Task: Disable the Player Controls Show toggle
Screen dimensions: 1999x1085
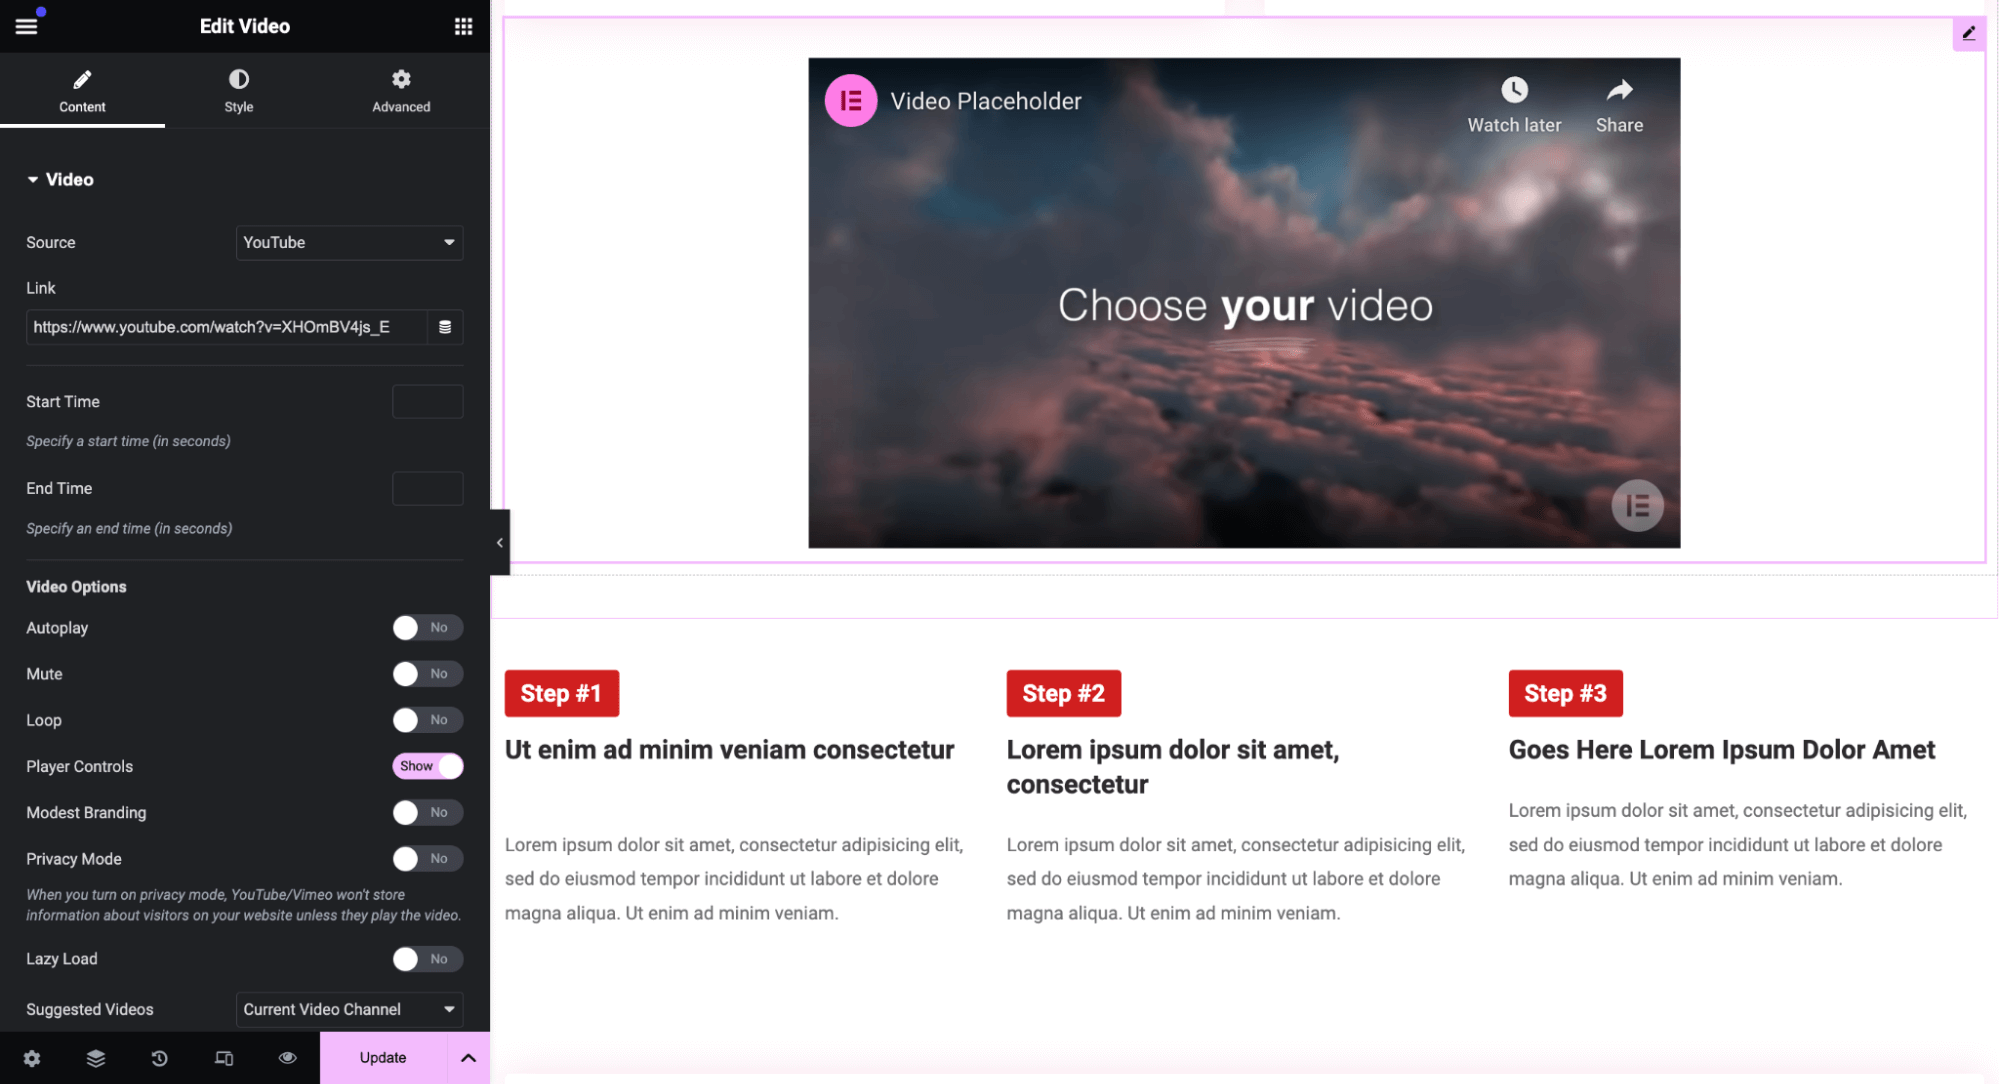Action: (x=425, y=766)
